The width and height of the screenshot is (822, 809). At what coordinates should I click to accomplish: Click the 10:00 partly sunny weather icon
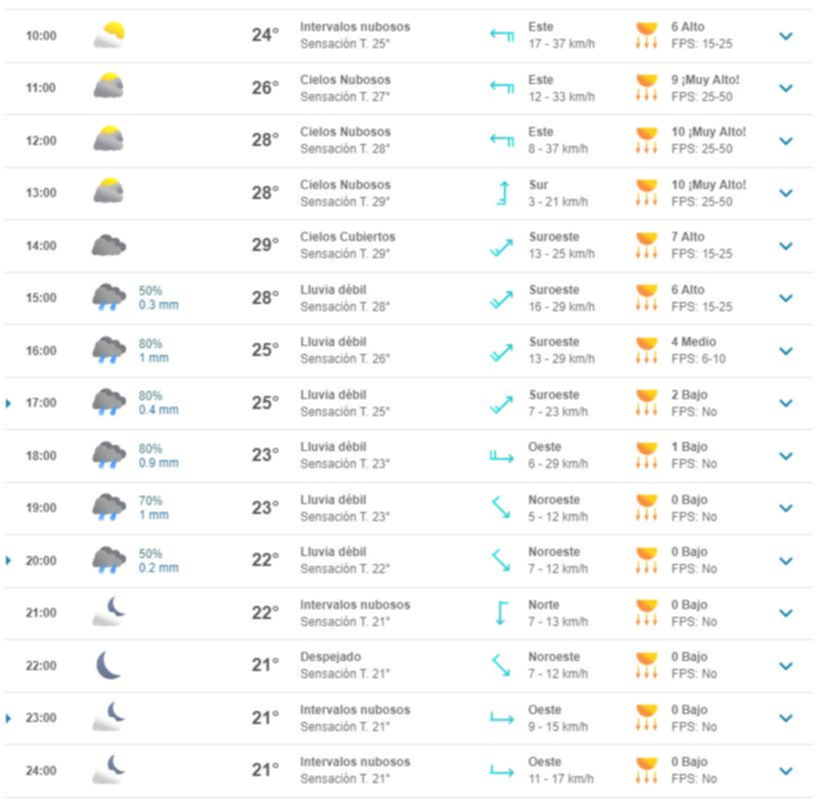click(x=109, y=36)
